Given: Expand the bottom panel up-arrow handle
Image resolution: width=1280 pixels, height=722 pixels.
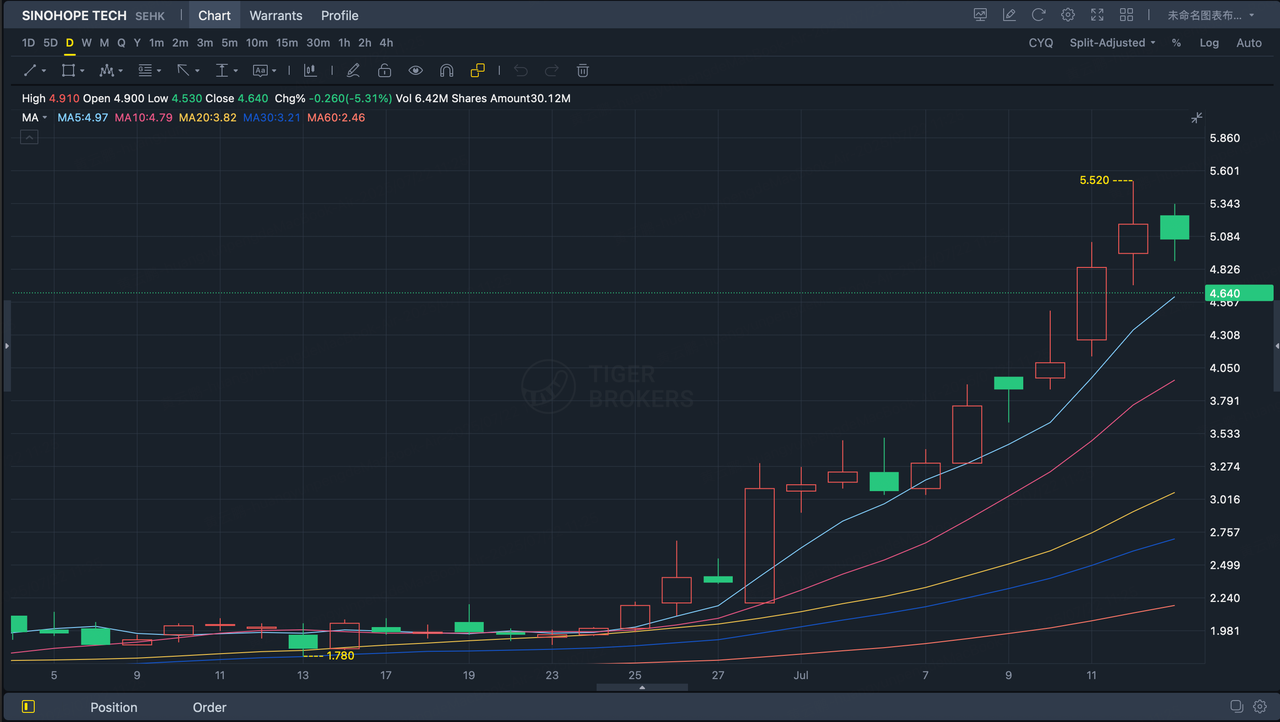Looking at the screenshot, I should (x=642, y=688).
